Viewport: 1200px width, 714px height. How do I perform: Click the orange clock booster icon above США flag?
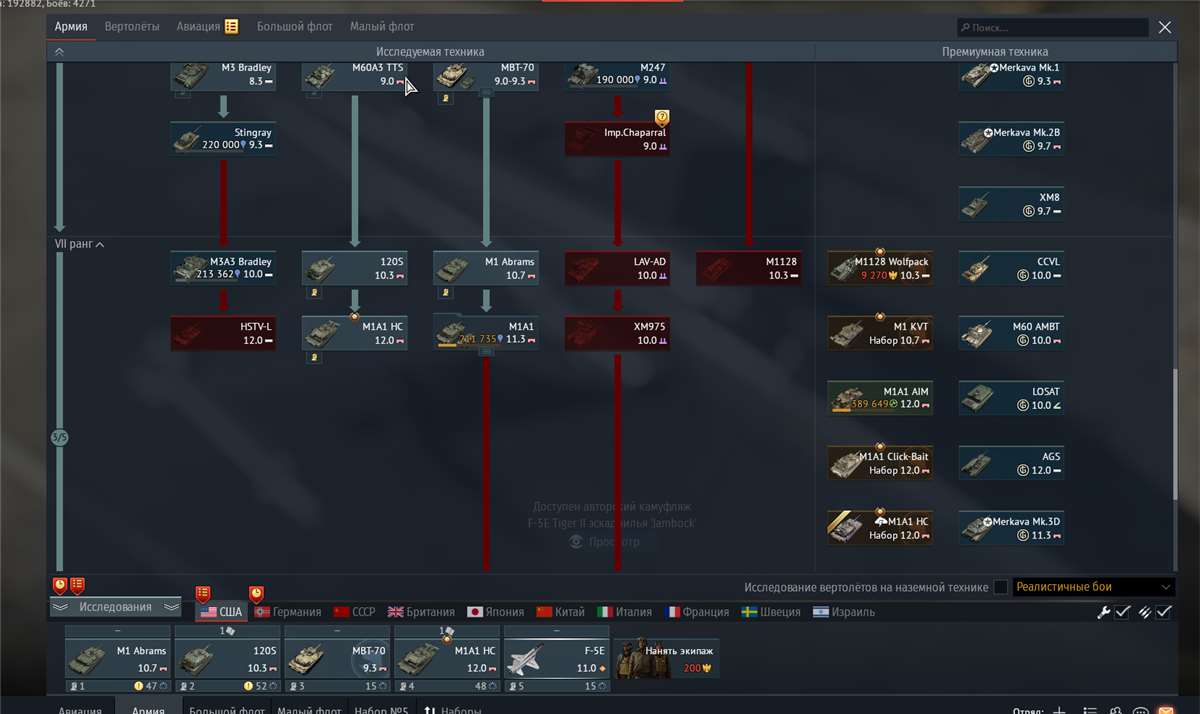pyautogui.click(x=256, y=592)
